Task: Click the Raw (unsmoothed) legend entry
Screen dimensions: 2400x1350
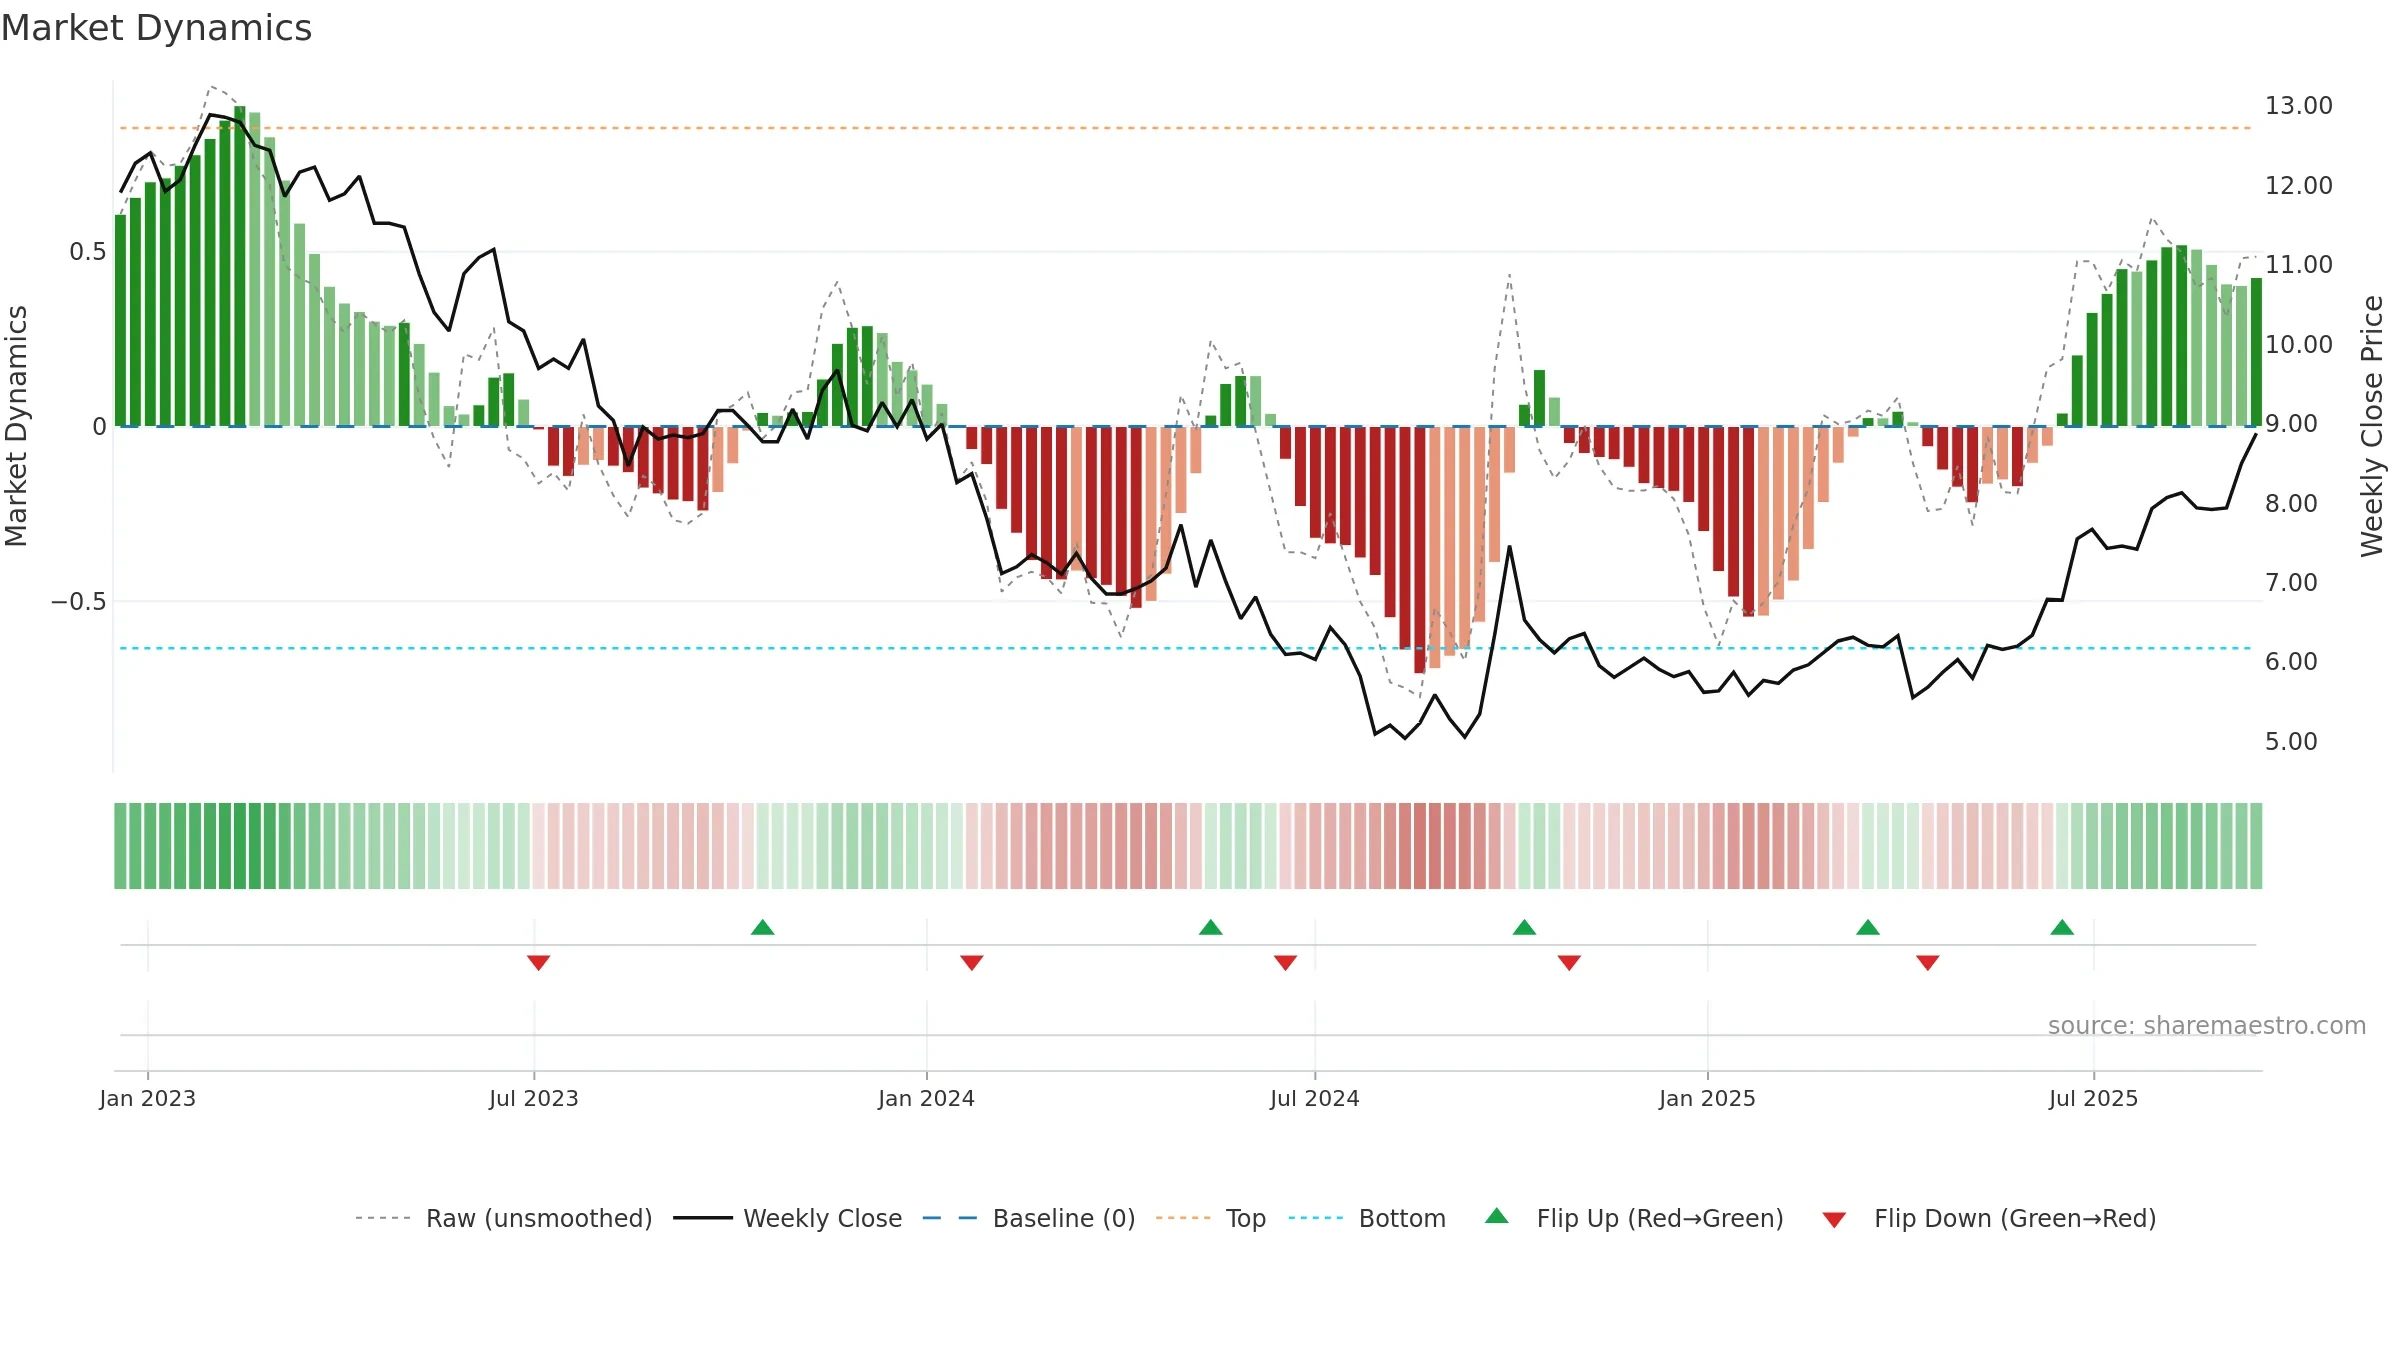Action: point(503,1218)
